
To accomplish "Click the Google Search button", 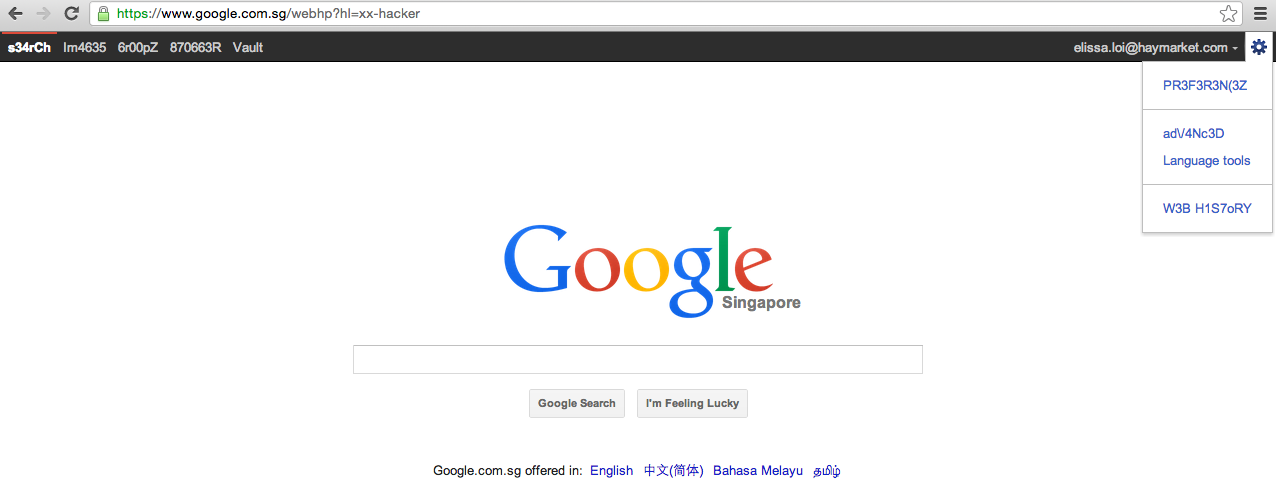I will [577, 404].
